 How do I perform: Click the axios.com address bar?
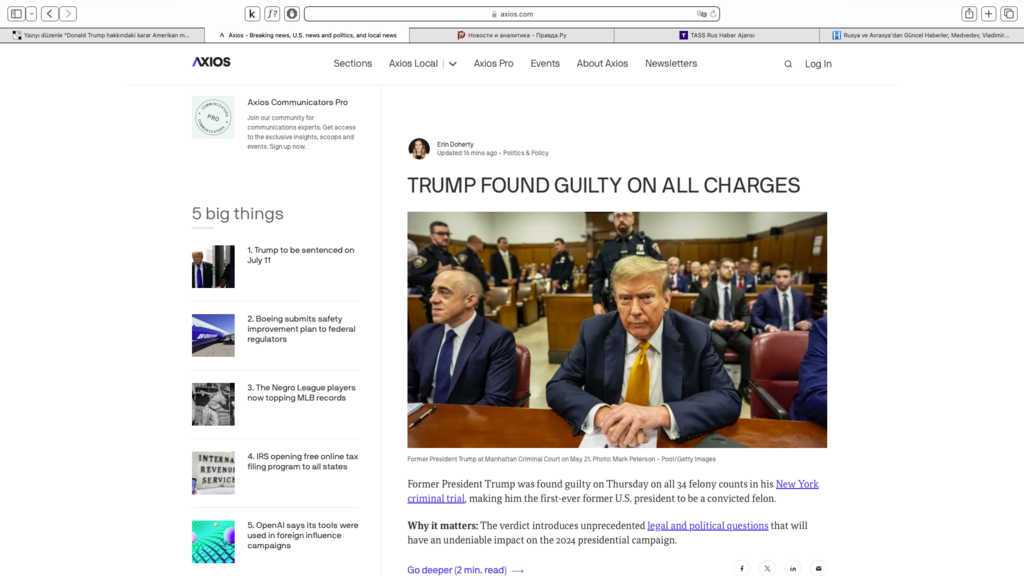(x=511, y=14)
